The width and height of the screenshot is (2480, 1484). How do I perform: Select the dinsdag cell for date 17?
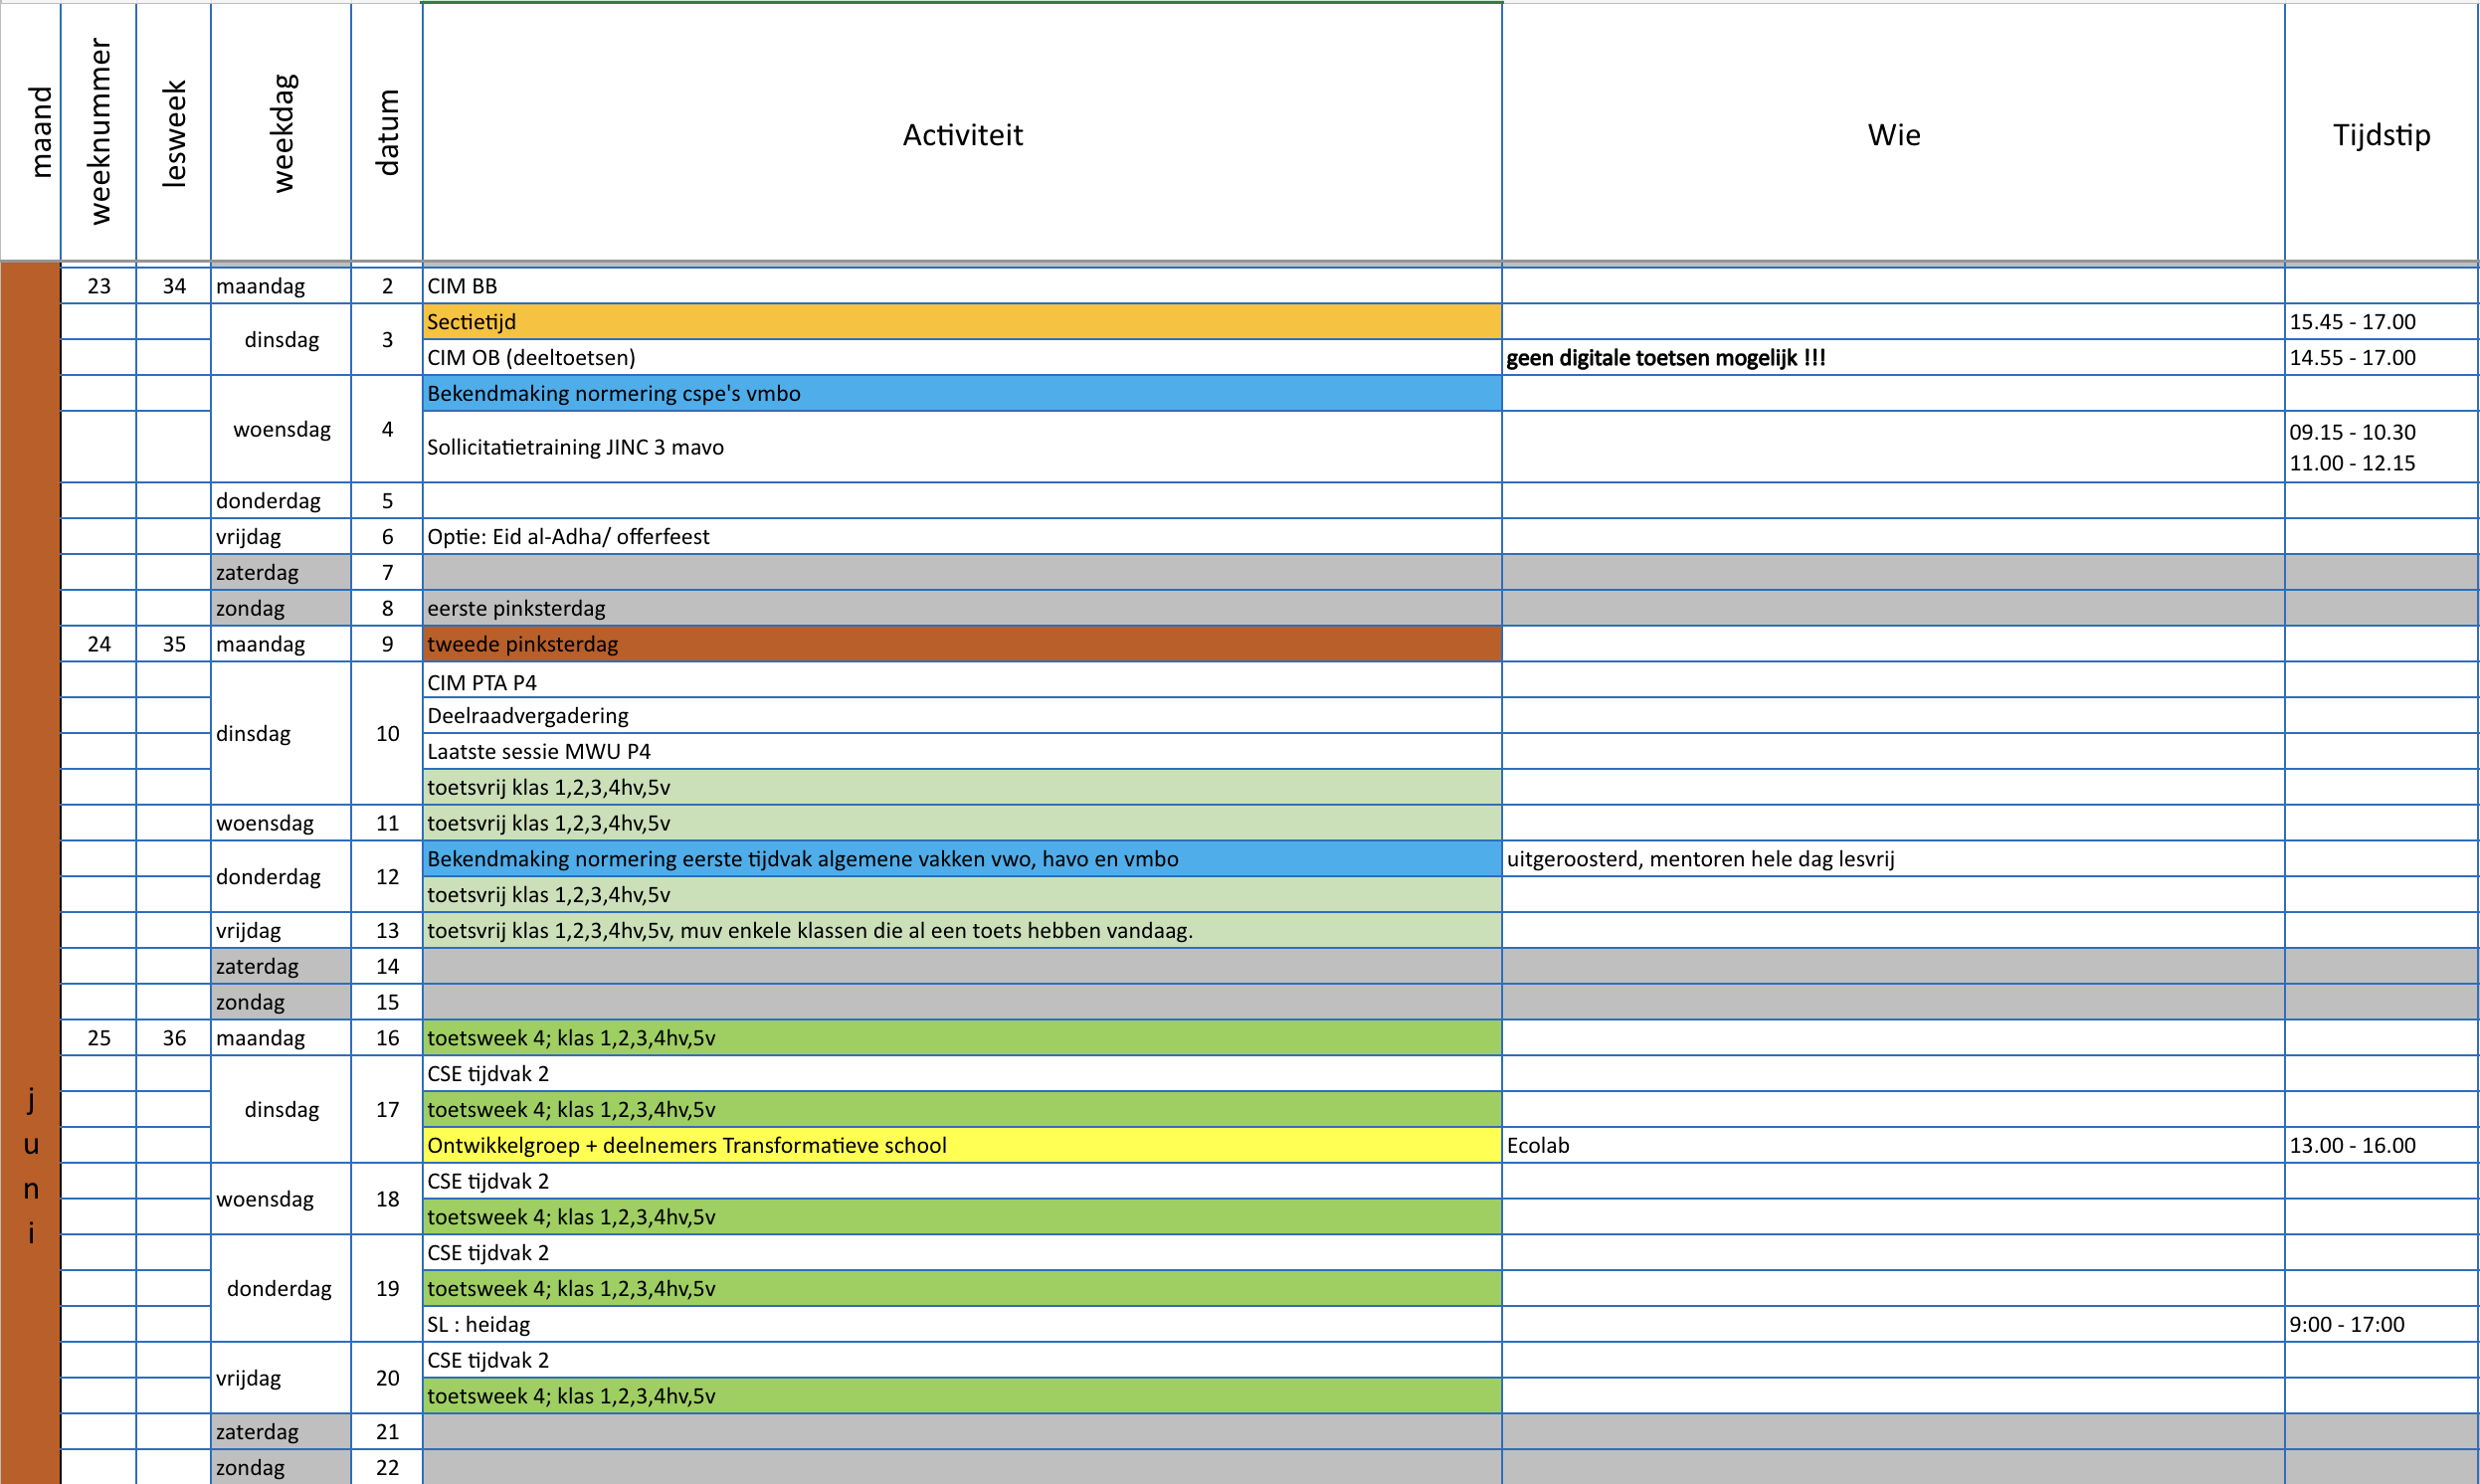(281, 1110)
